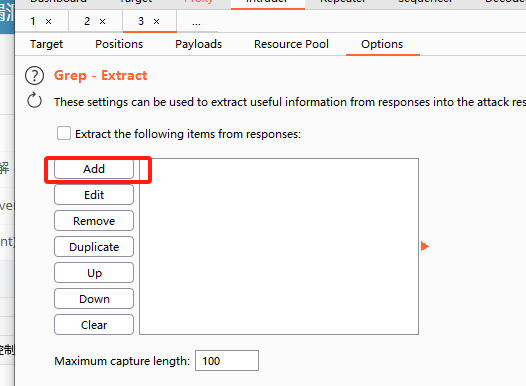Close Intruder attack tab 1
The width and height of the screenshot is (526, 386).
pyautogui.click(x=49, y=22)
